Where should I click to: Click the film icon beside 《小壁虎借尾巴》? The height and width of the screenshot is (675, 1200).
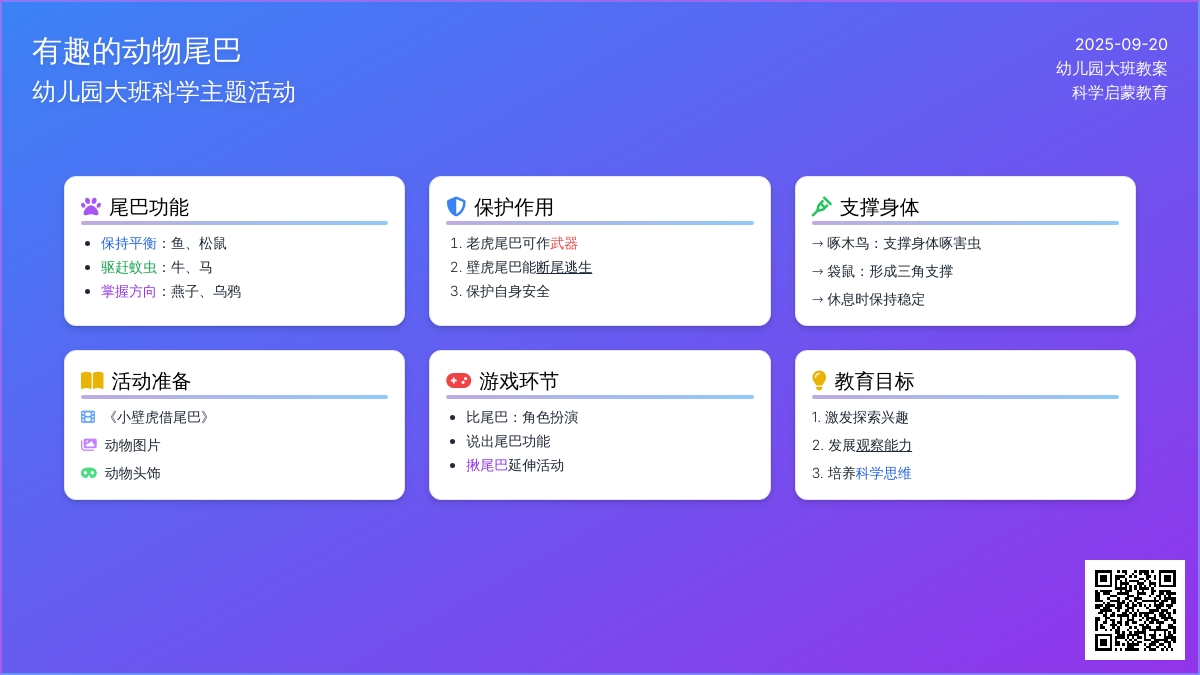point(88,417)
